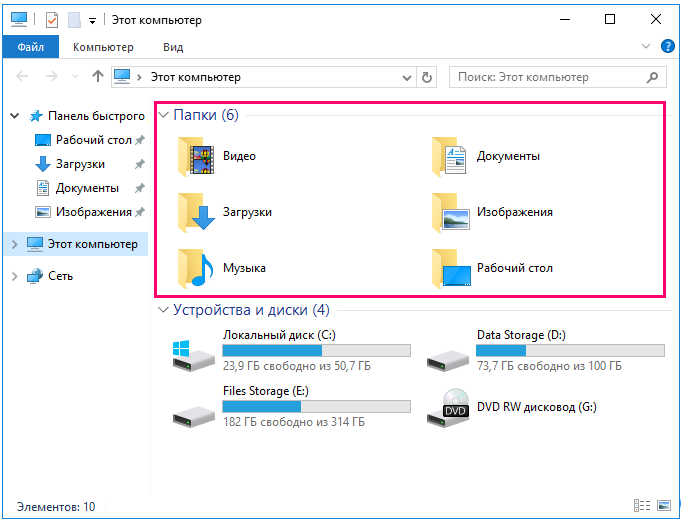Image resolution: width=681 pixels, height=521 pixels.
Task: Open the Файл menu
Action: click(30, 46)
